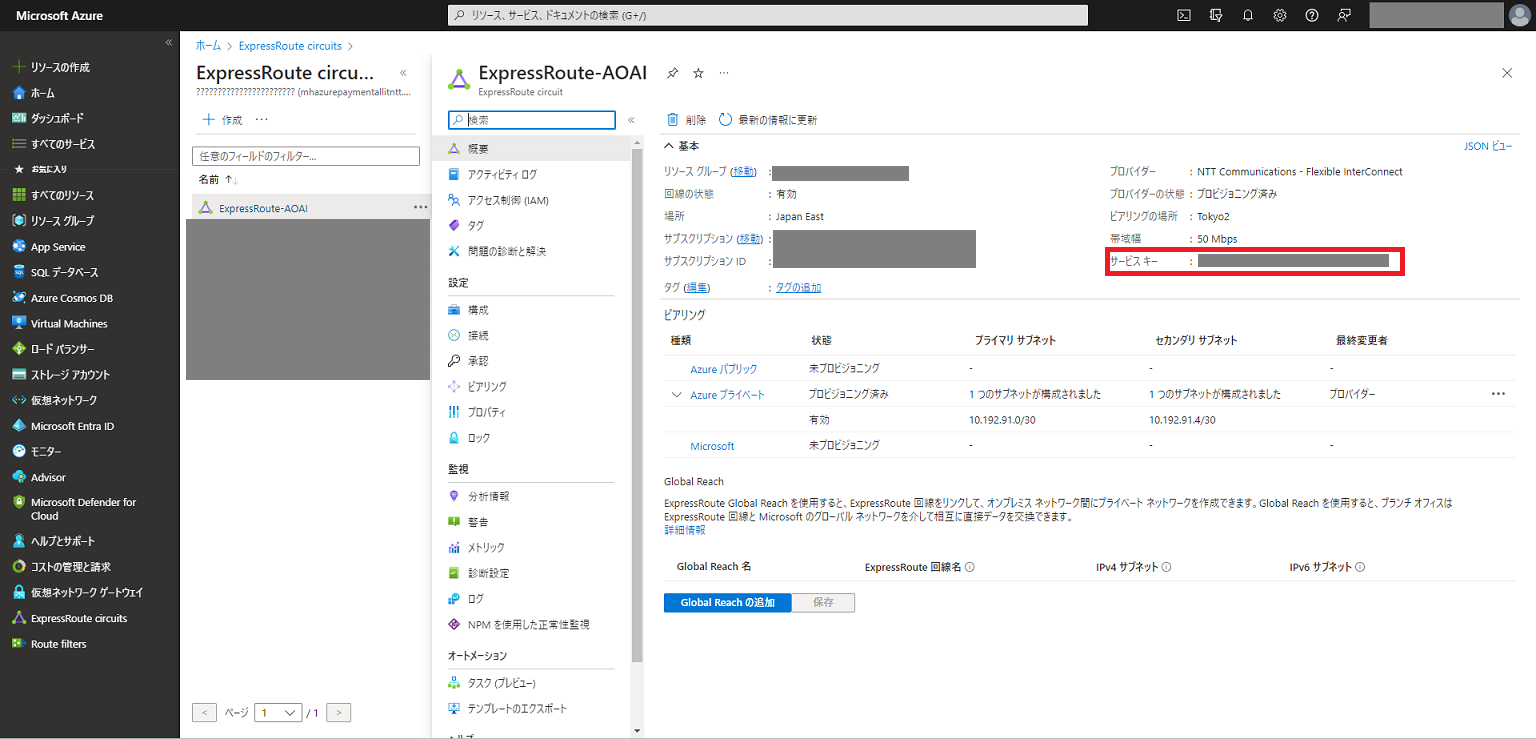Open the notifications bell
1536x739 pixels.
coord(1247,15)
